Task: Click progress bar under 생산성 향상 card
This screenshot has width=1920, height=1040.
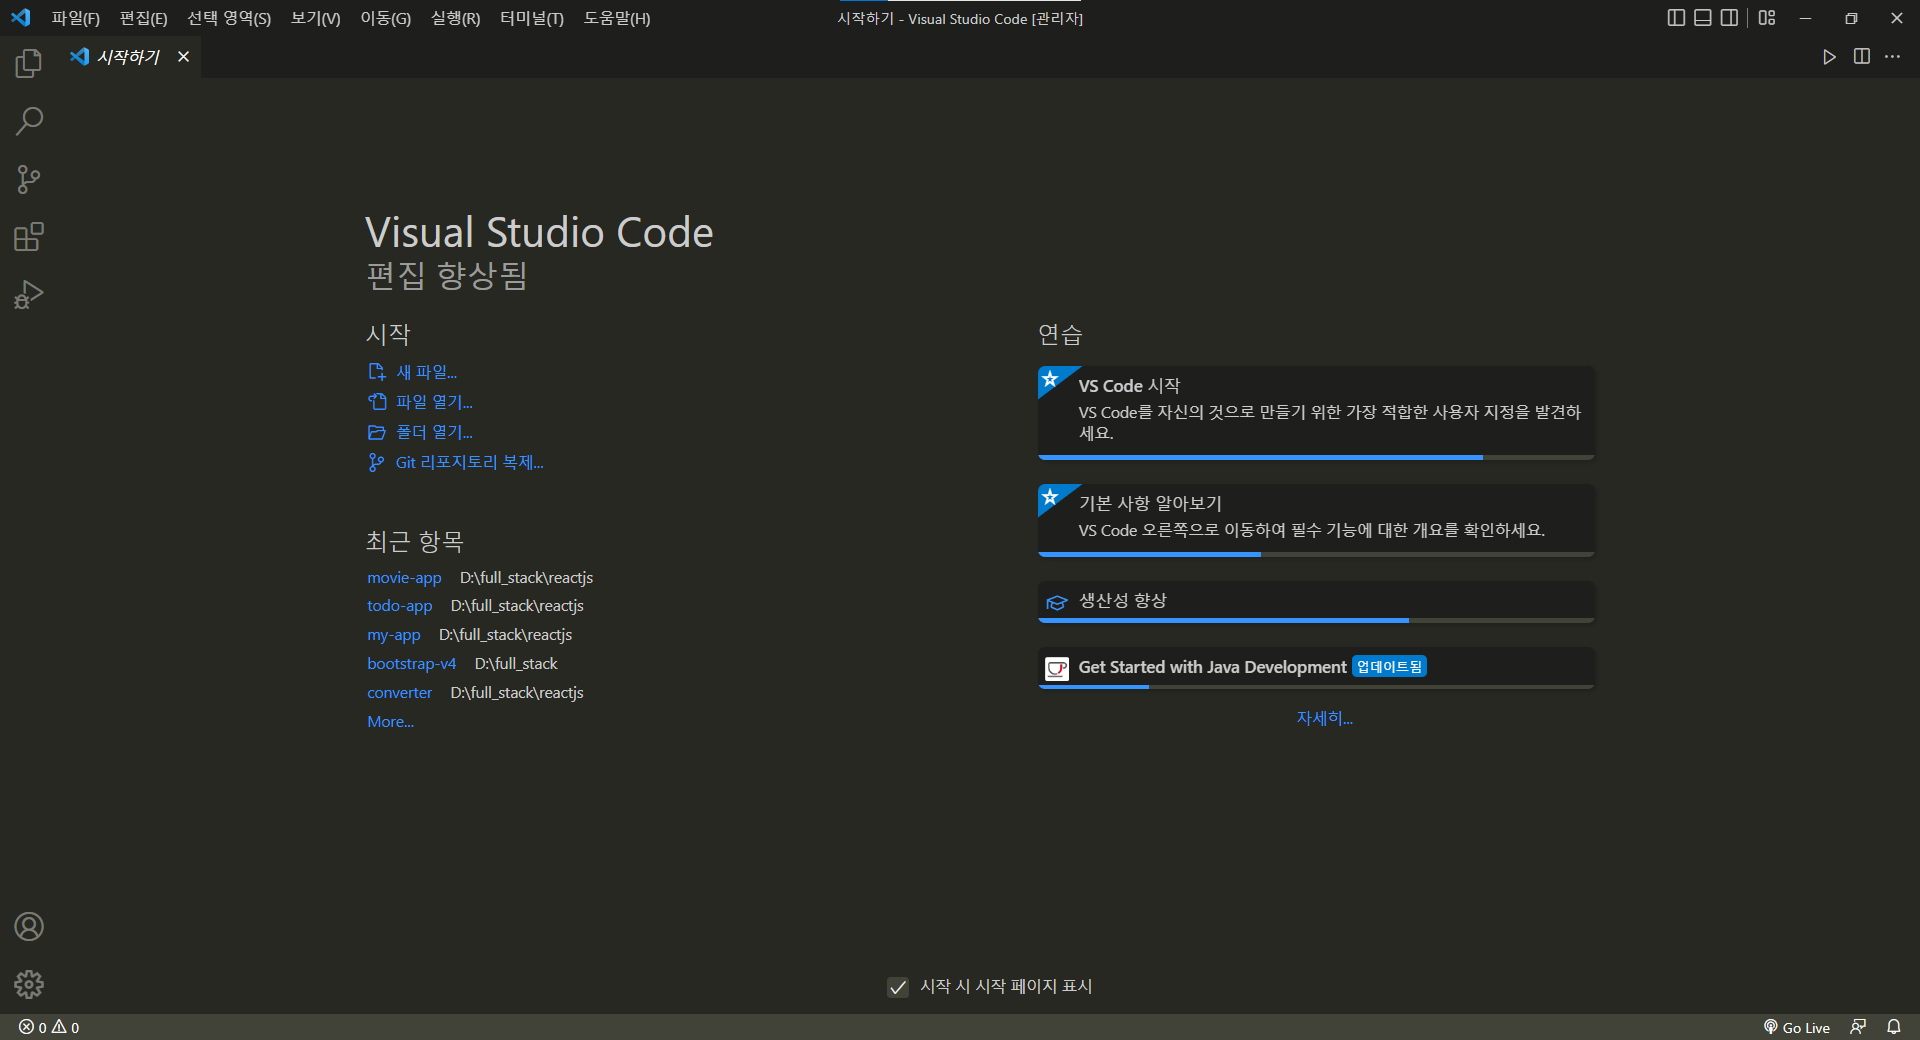Action: point(1316,620)
